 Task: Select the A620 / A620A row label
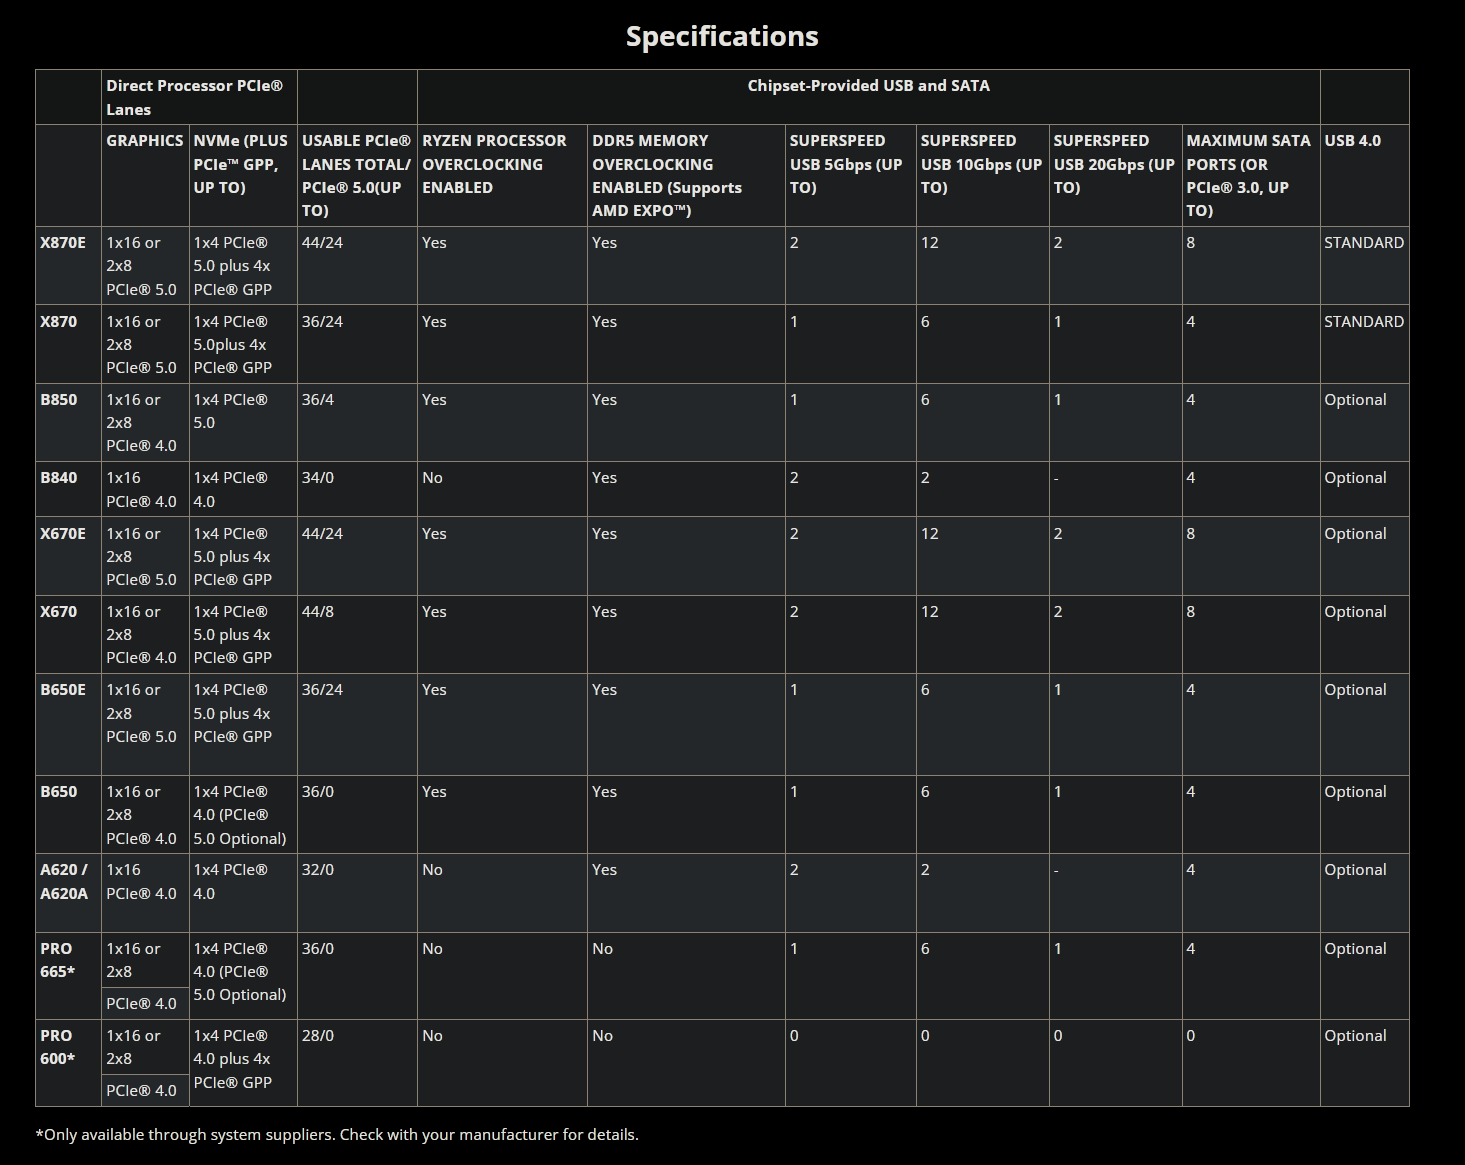(64, 882)
